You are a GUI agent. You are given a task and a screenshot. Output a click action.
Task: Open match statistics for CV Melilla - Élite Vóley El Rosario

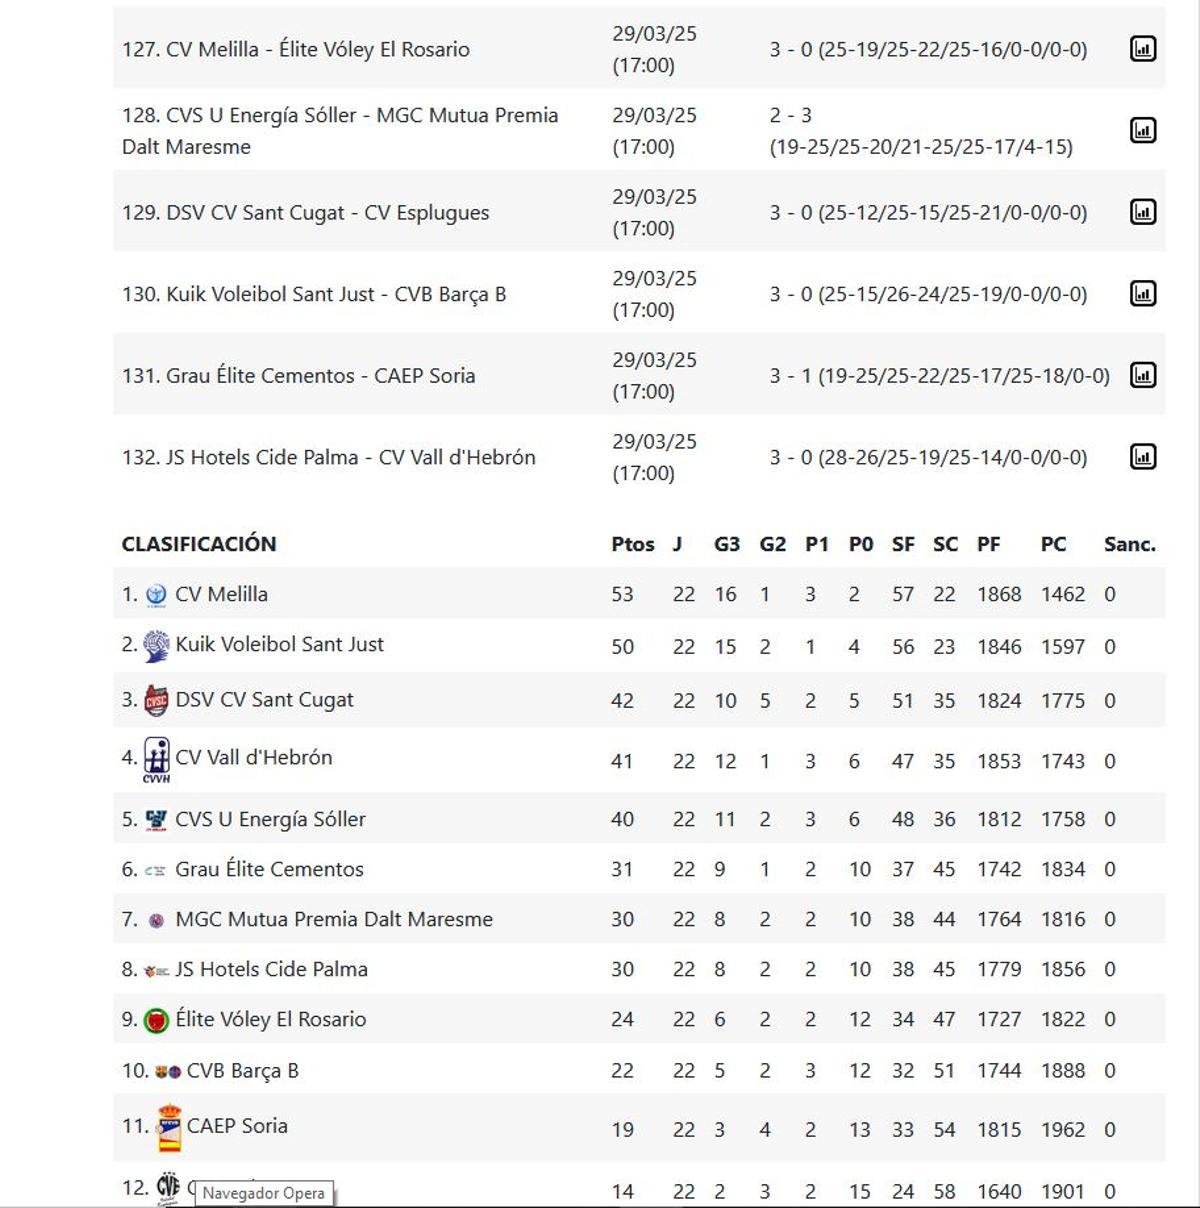[x=1142, y=48]
